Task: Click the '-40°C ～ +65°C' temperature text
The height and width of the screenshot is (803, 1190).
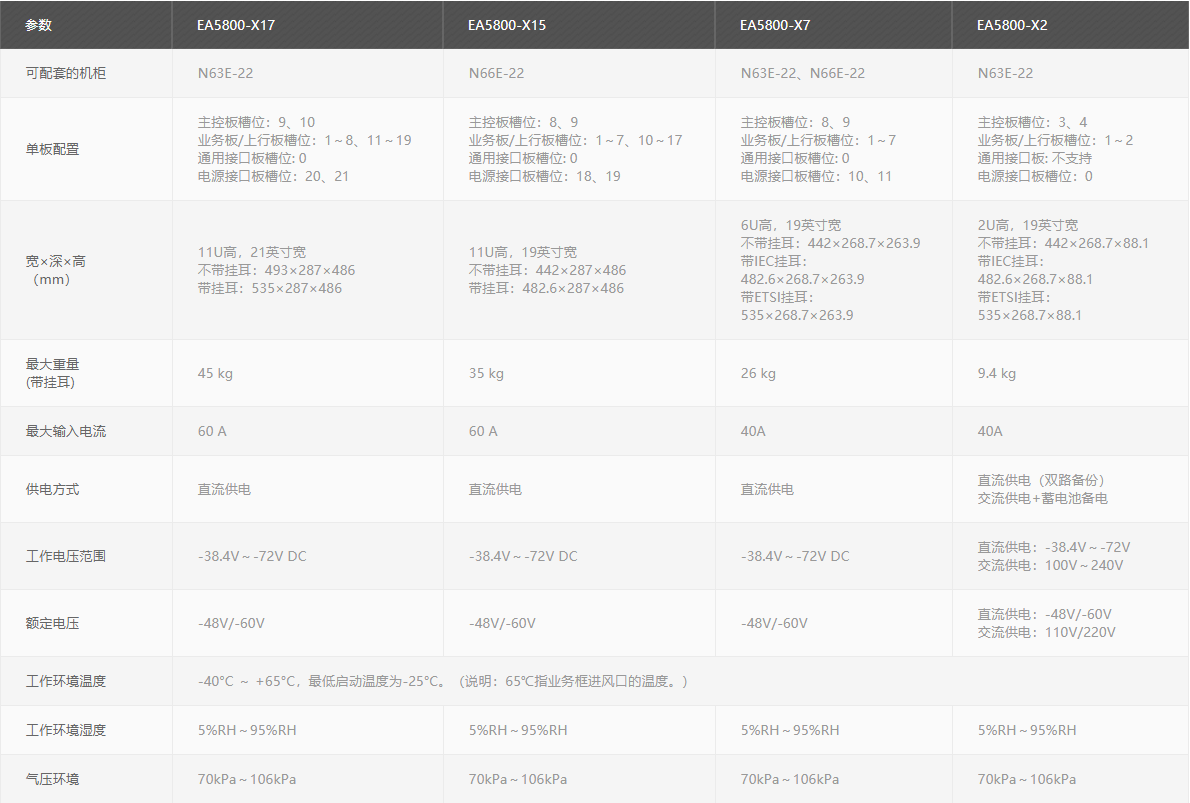Action: (x=249, y=681)
